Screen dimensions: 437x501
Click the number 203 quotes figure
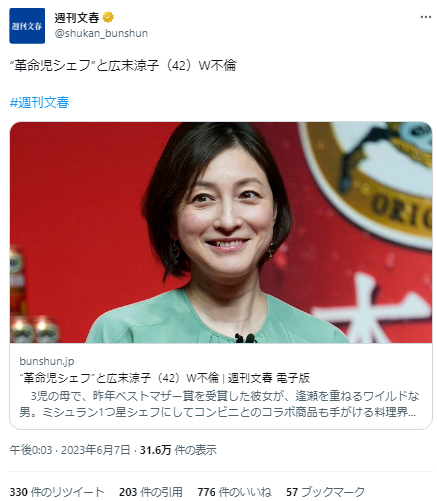pyautogui.click(x=128, y=492)
